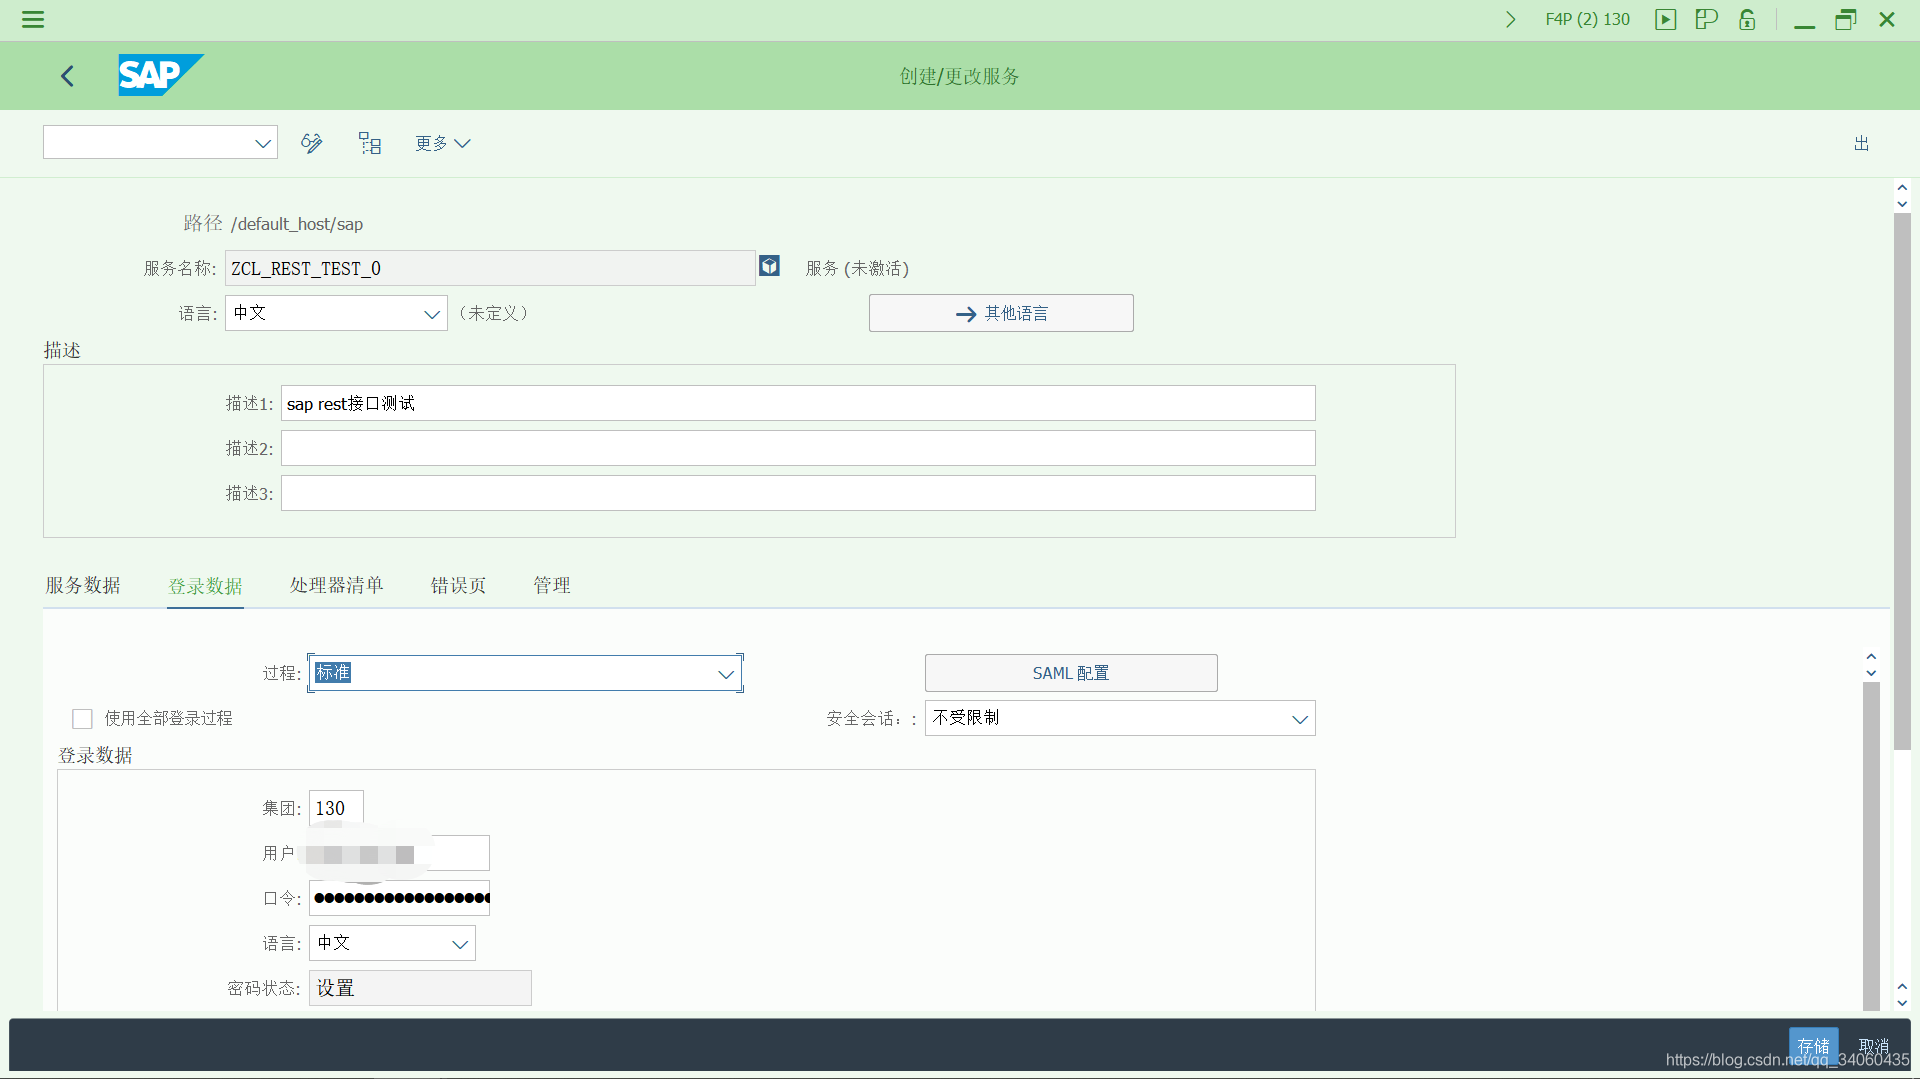Open the 服务数据 tab
This screenshot has width=1920, height=1079.
pyautogui.click(x=82, y=585)
